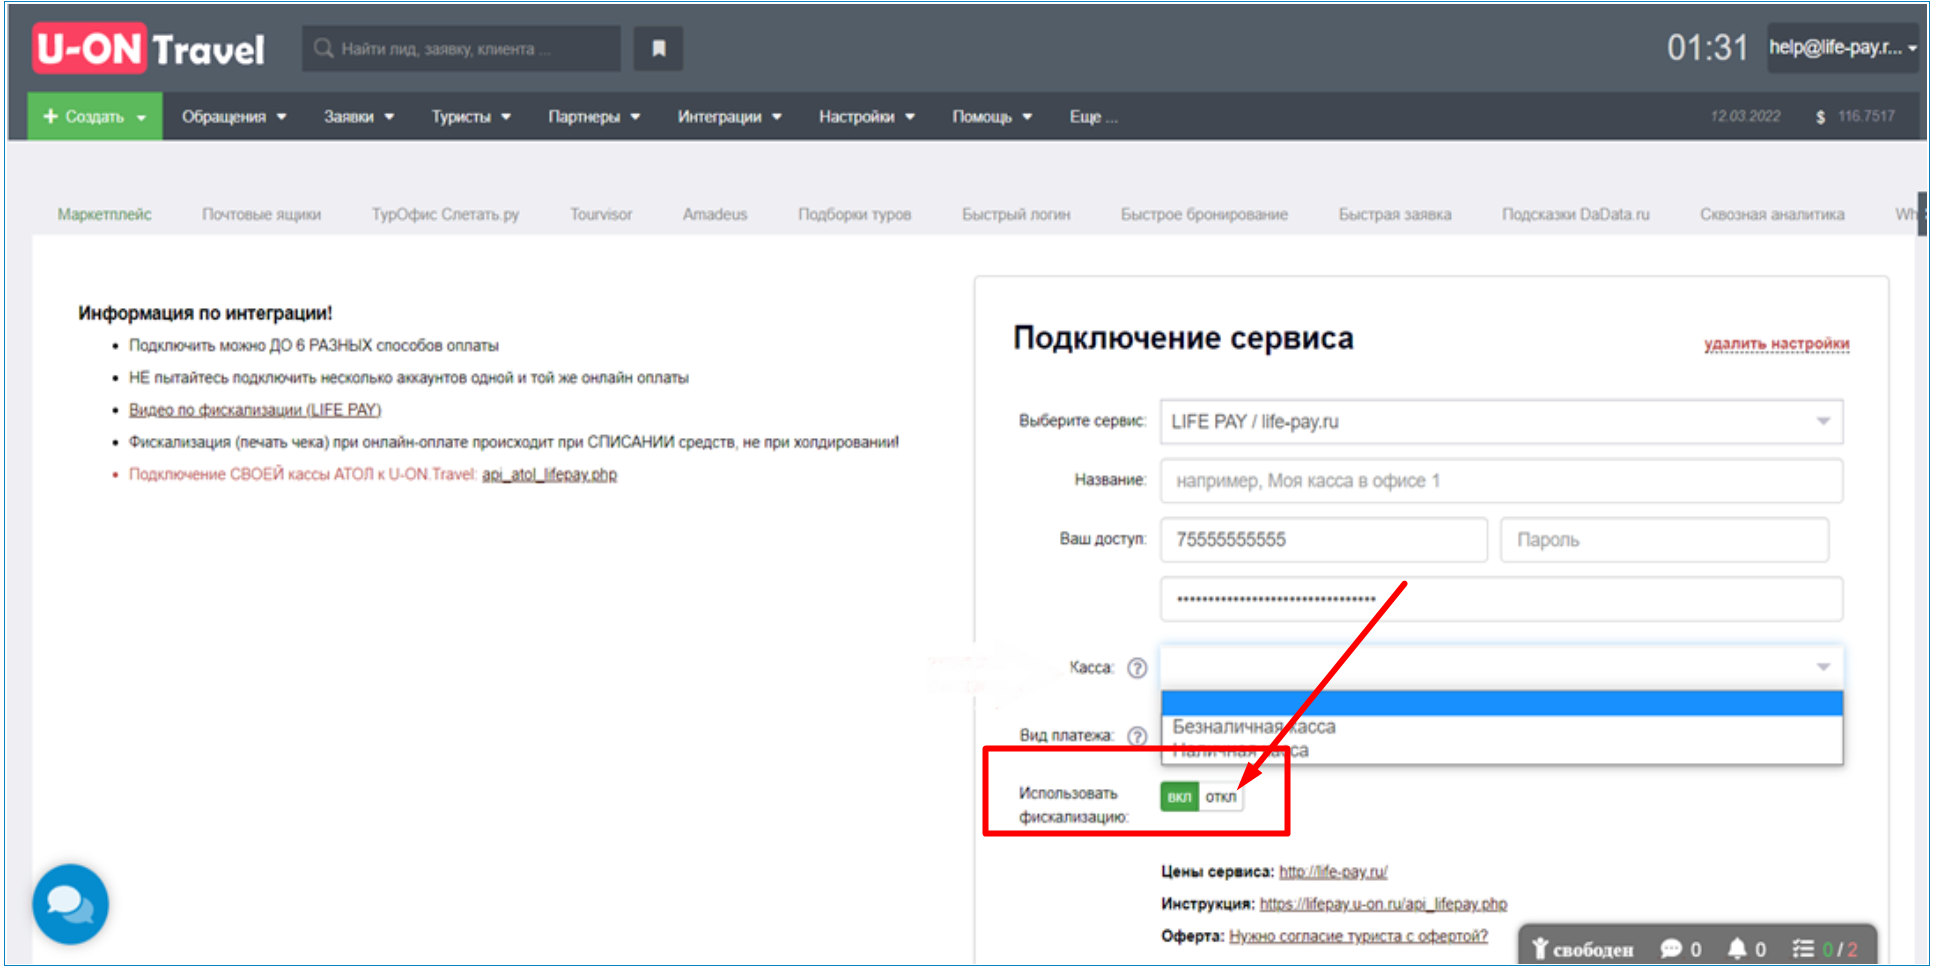Switch to Tourvisor tab
This screenshot has width=1939, height=968.
coord(601,214)
